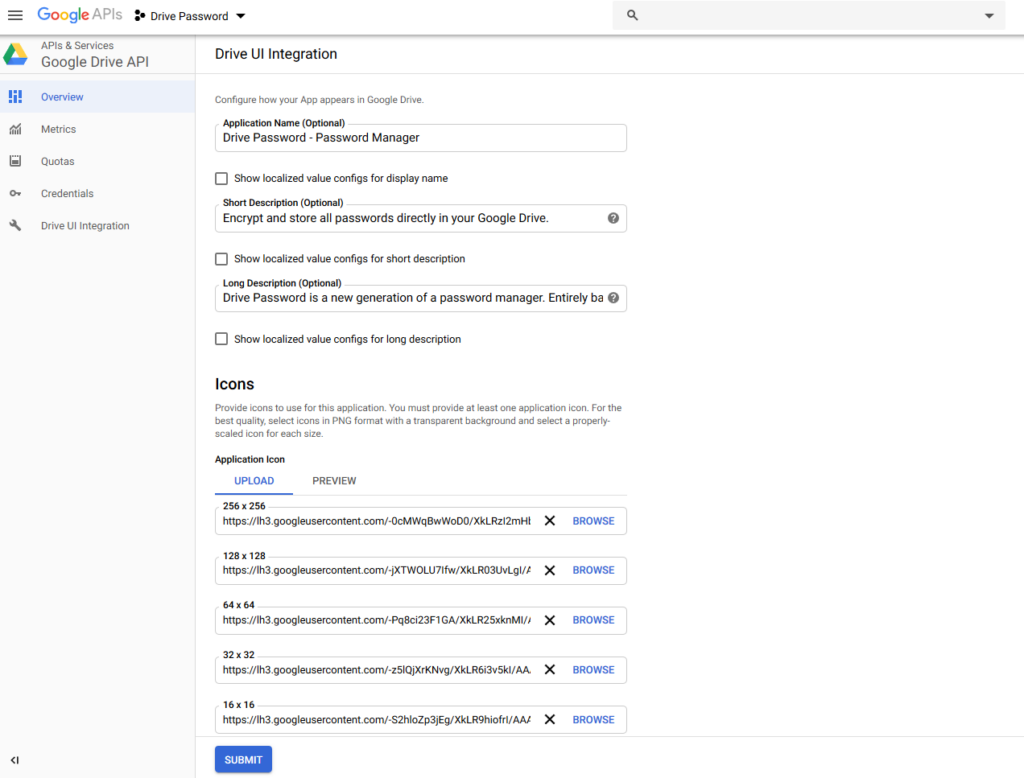
Task: Browse for the 64 x 64 icon
Action: click(x=594, y=620)
